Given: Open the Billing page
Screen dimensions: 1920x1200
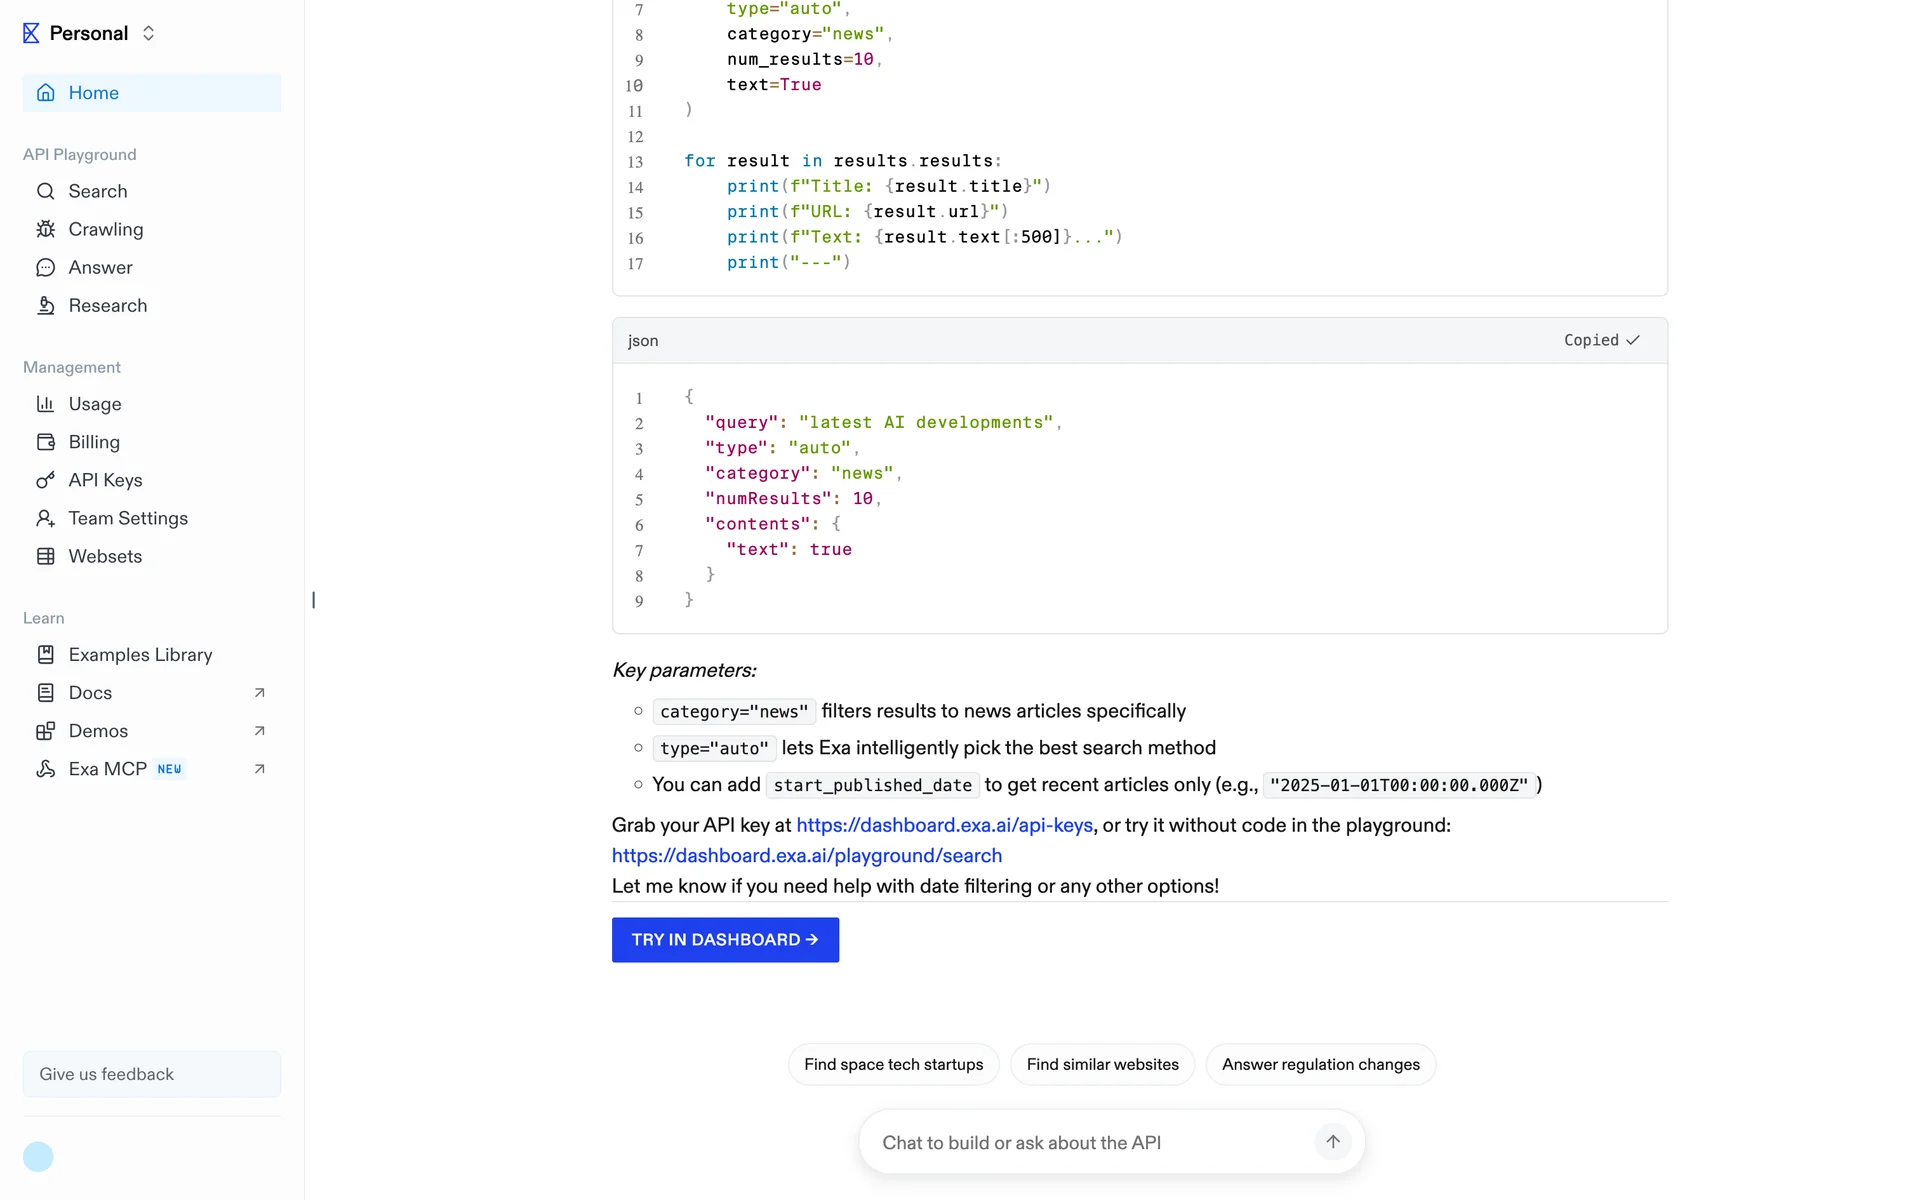Looking at the screenshot, I should [94, 442].
